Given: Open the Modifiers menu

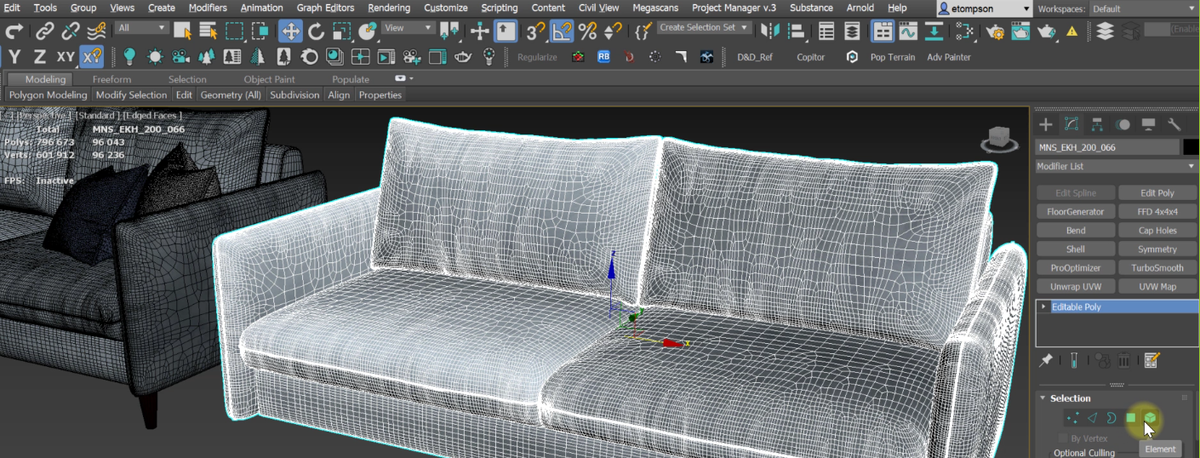Looking at the screenshot, I should (x=208, y=8).
